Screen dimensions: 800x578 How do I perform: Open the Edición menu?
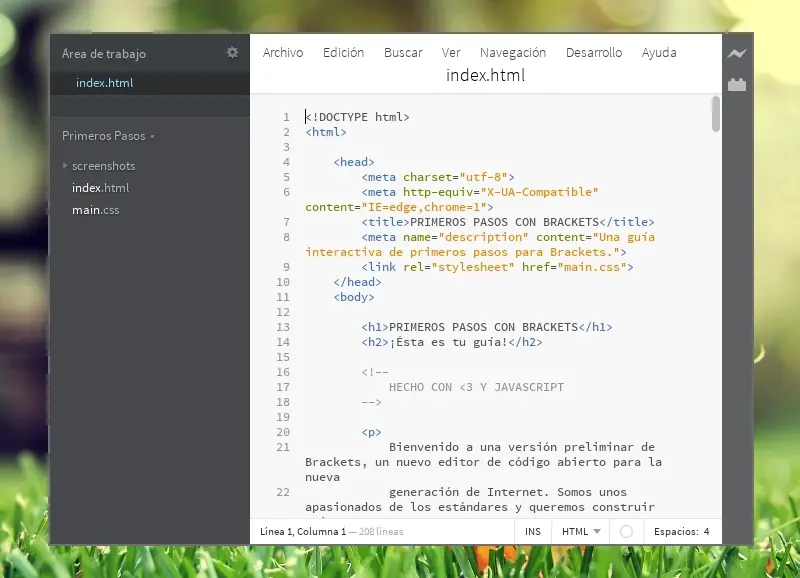point(343,53)
